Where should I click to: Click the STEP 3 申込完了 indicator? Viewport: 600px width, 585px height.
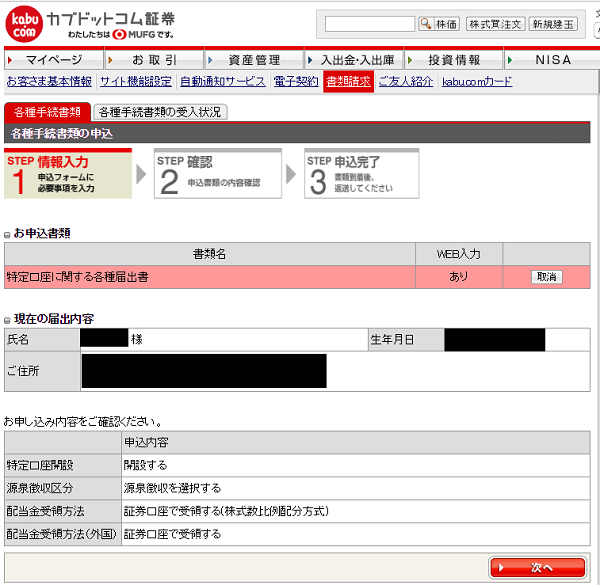tap(362, 174)
